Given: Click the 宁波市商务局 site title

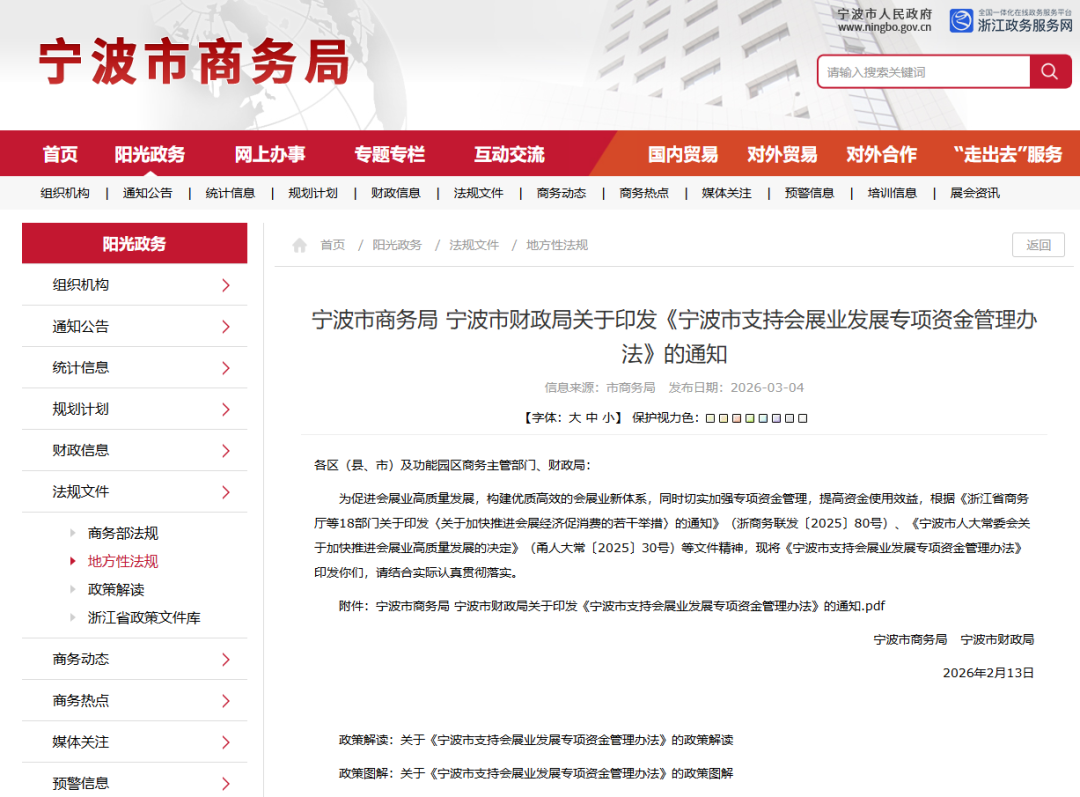Looking at the screenshot, I should coord(194,62).
